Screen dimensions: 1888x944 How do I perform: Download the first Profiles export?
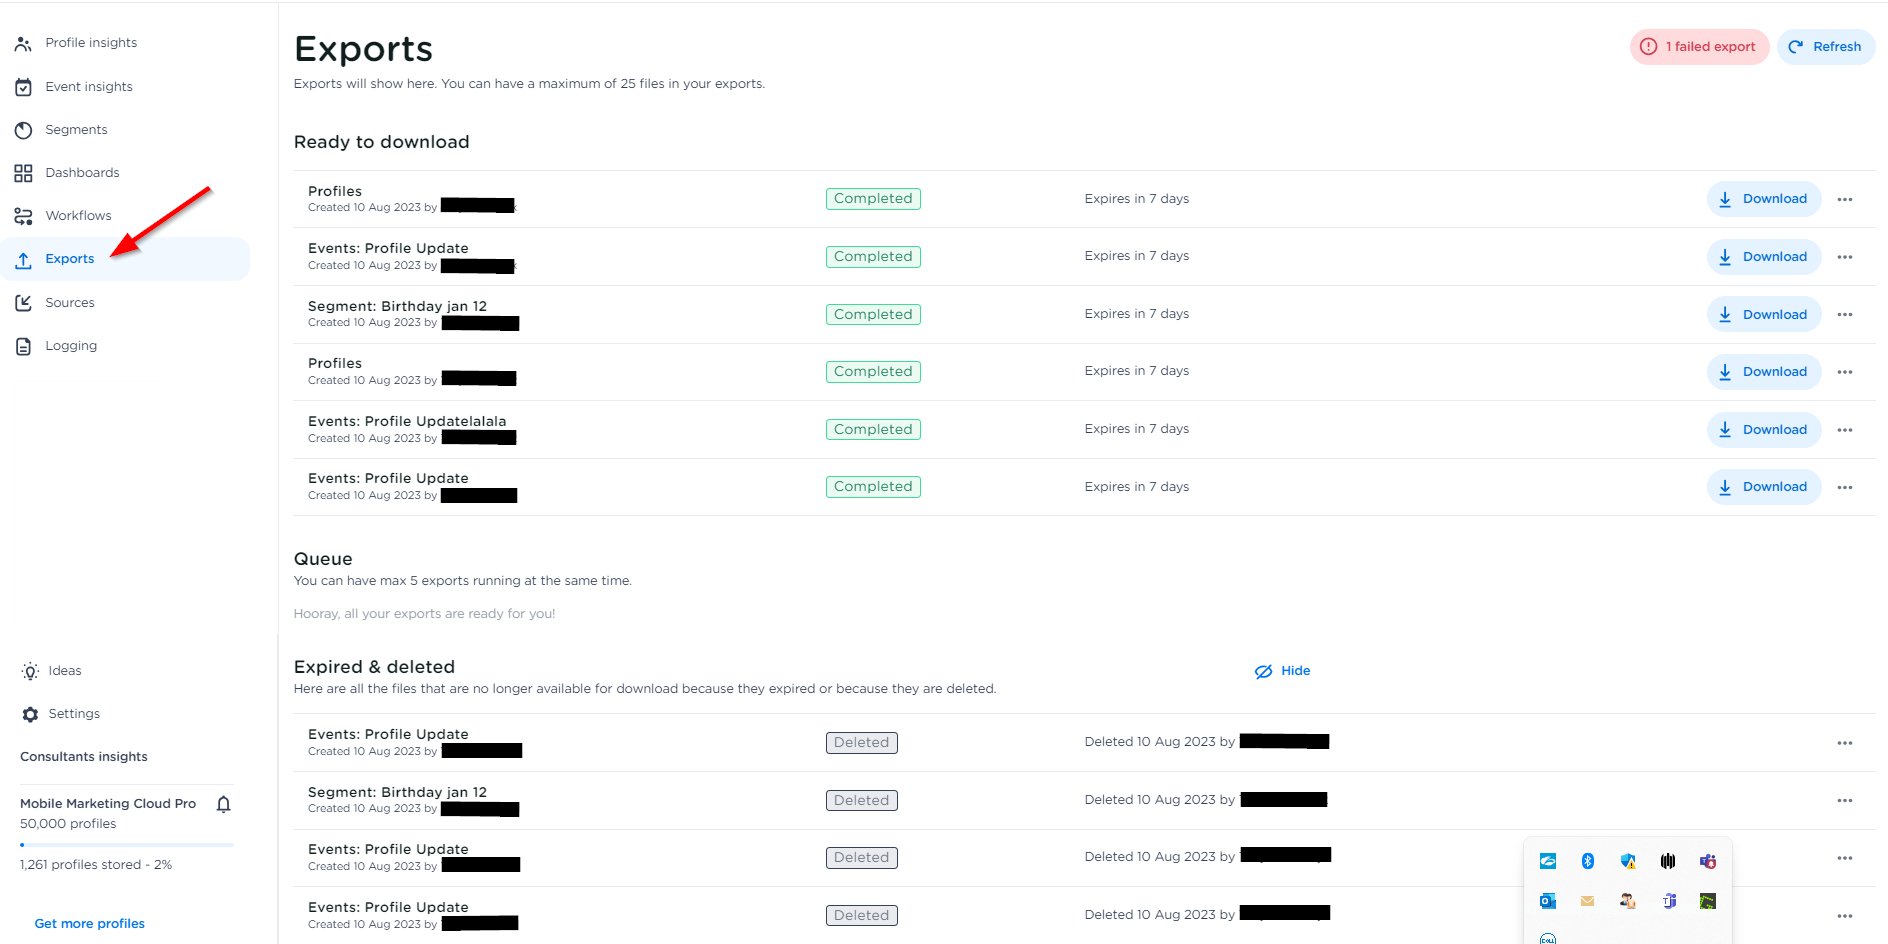point(1764,199)
